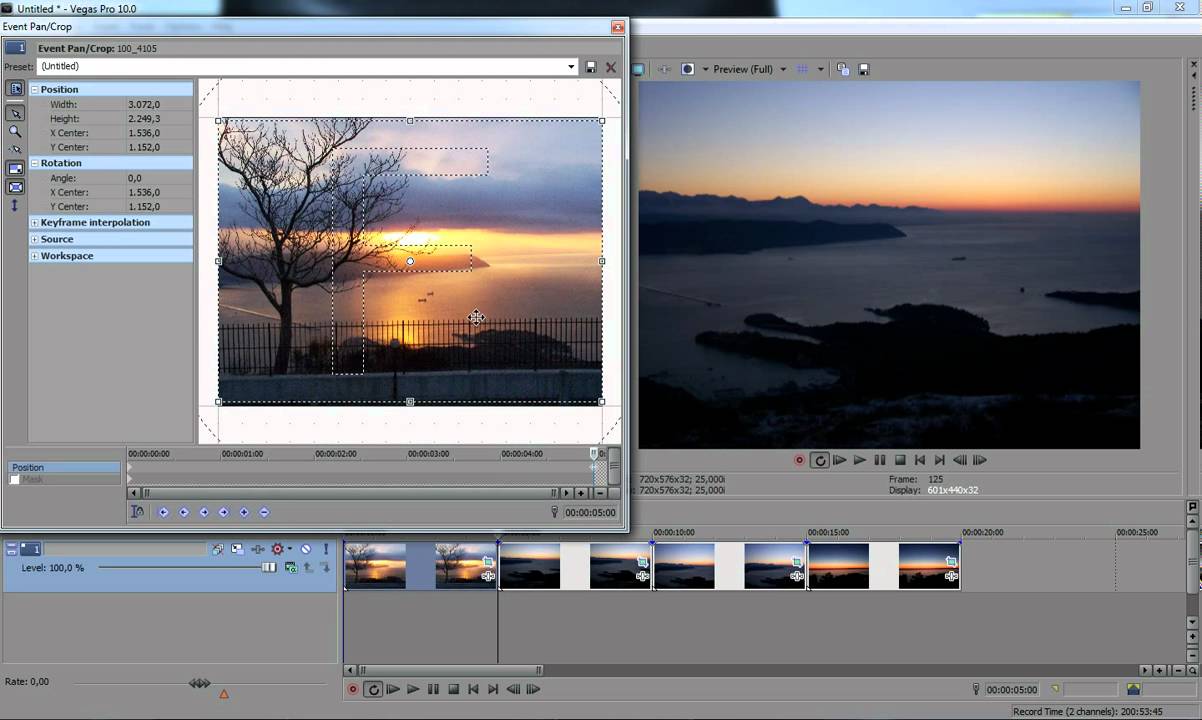Go to End in preview transport
The height and width of the screenshot is (720, 1202).
939,460
